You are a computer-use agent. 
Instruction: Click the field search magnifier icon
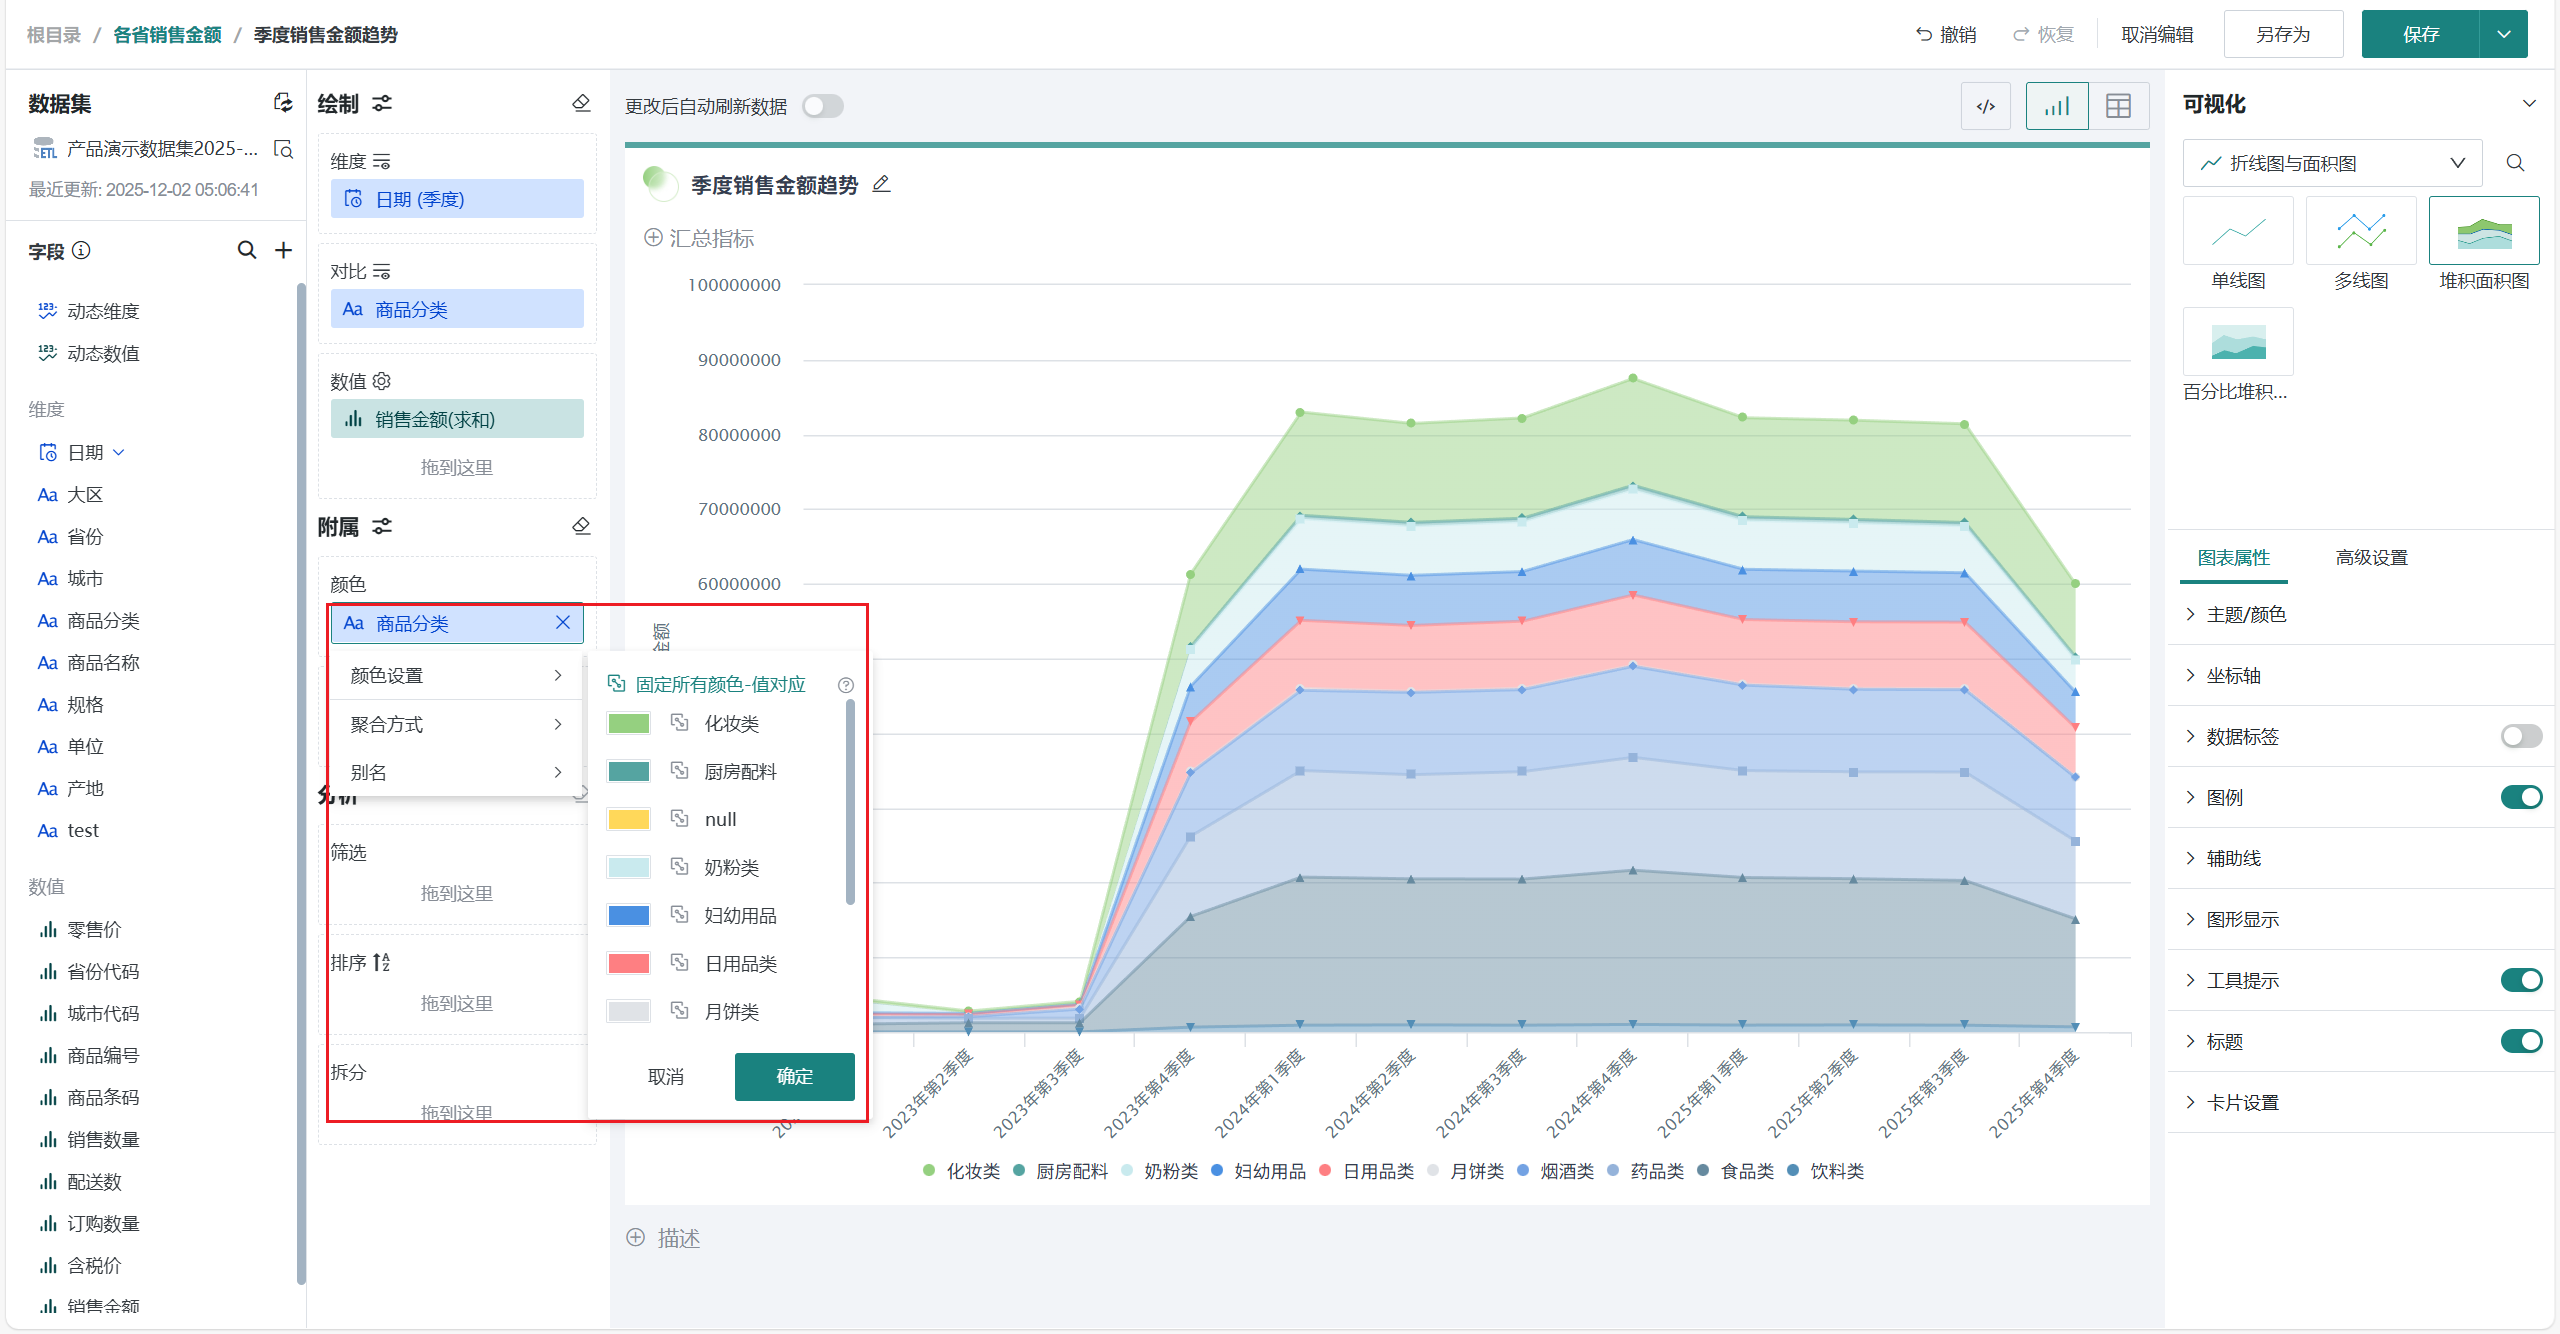tap(246, 250)
